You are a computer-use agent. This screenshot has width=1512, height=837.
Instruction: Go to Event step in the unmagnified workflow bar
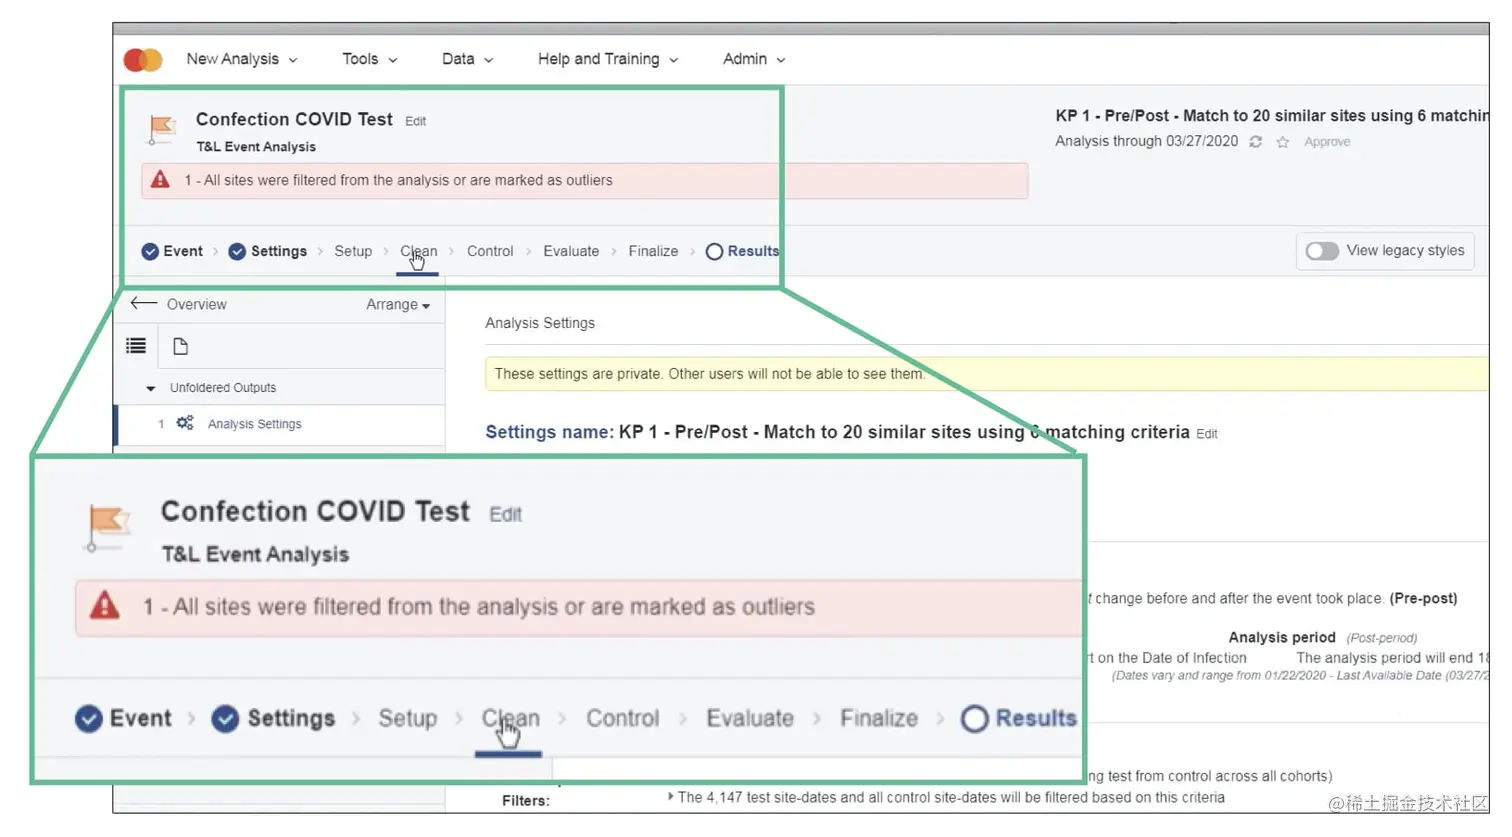(172, 251)
